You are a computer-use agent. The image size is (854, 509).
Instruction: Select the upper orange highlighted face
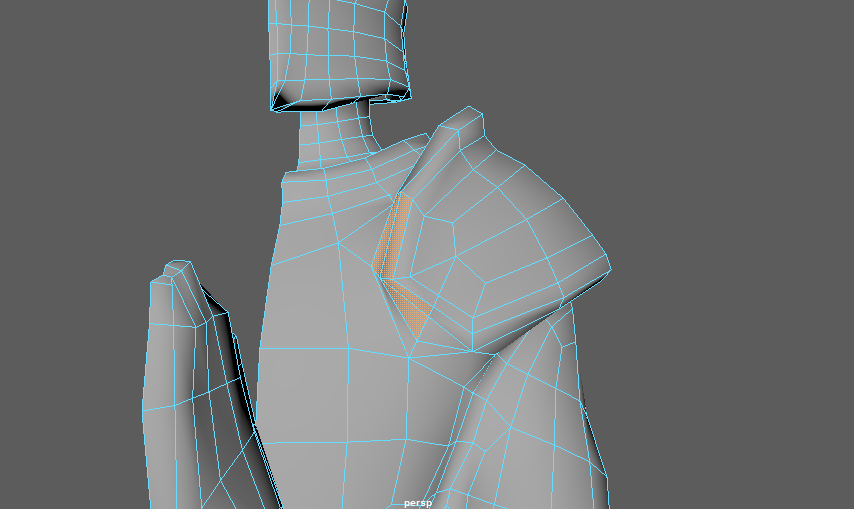coord(393,235)
